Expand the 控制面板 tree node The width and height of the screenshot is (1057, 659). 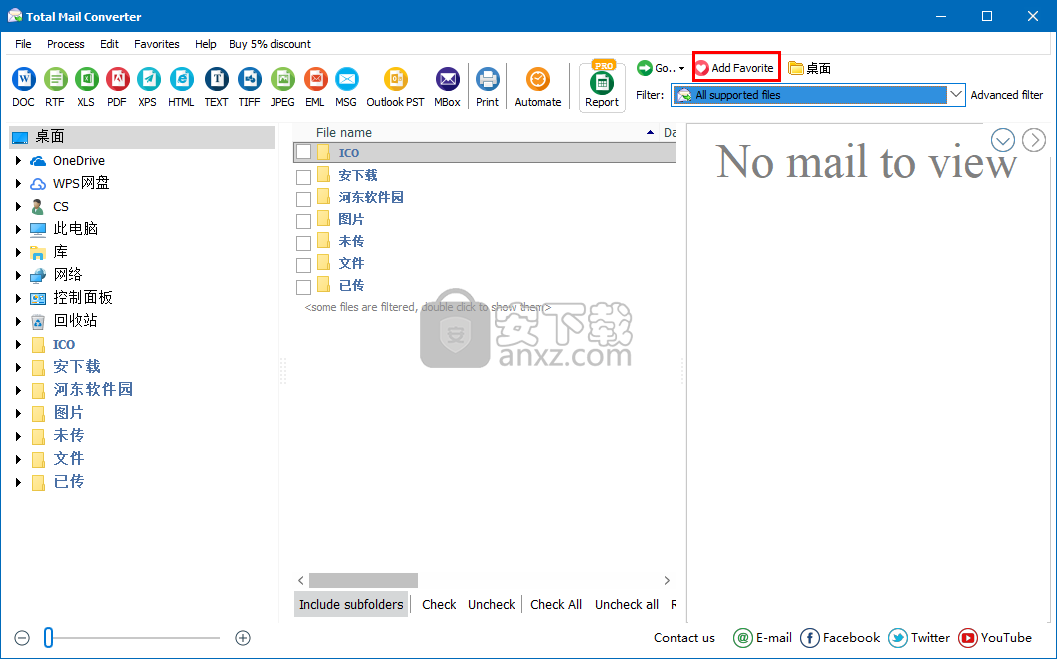point(18,298)
